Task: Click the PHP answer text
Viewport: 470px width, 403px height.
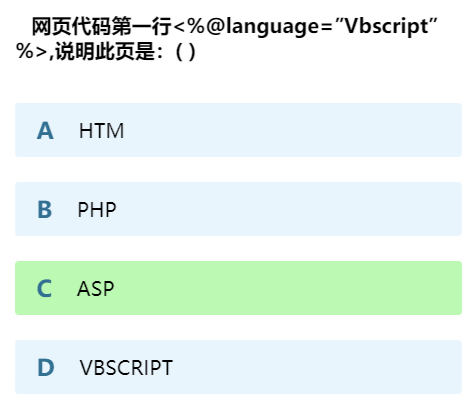Action: [97, 210]
